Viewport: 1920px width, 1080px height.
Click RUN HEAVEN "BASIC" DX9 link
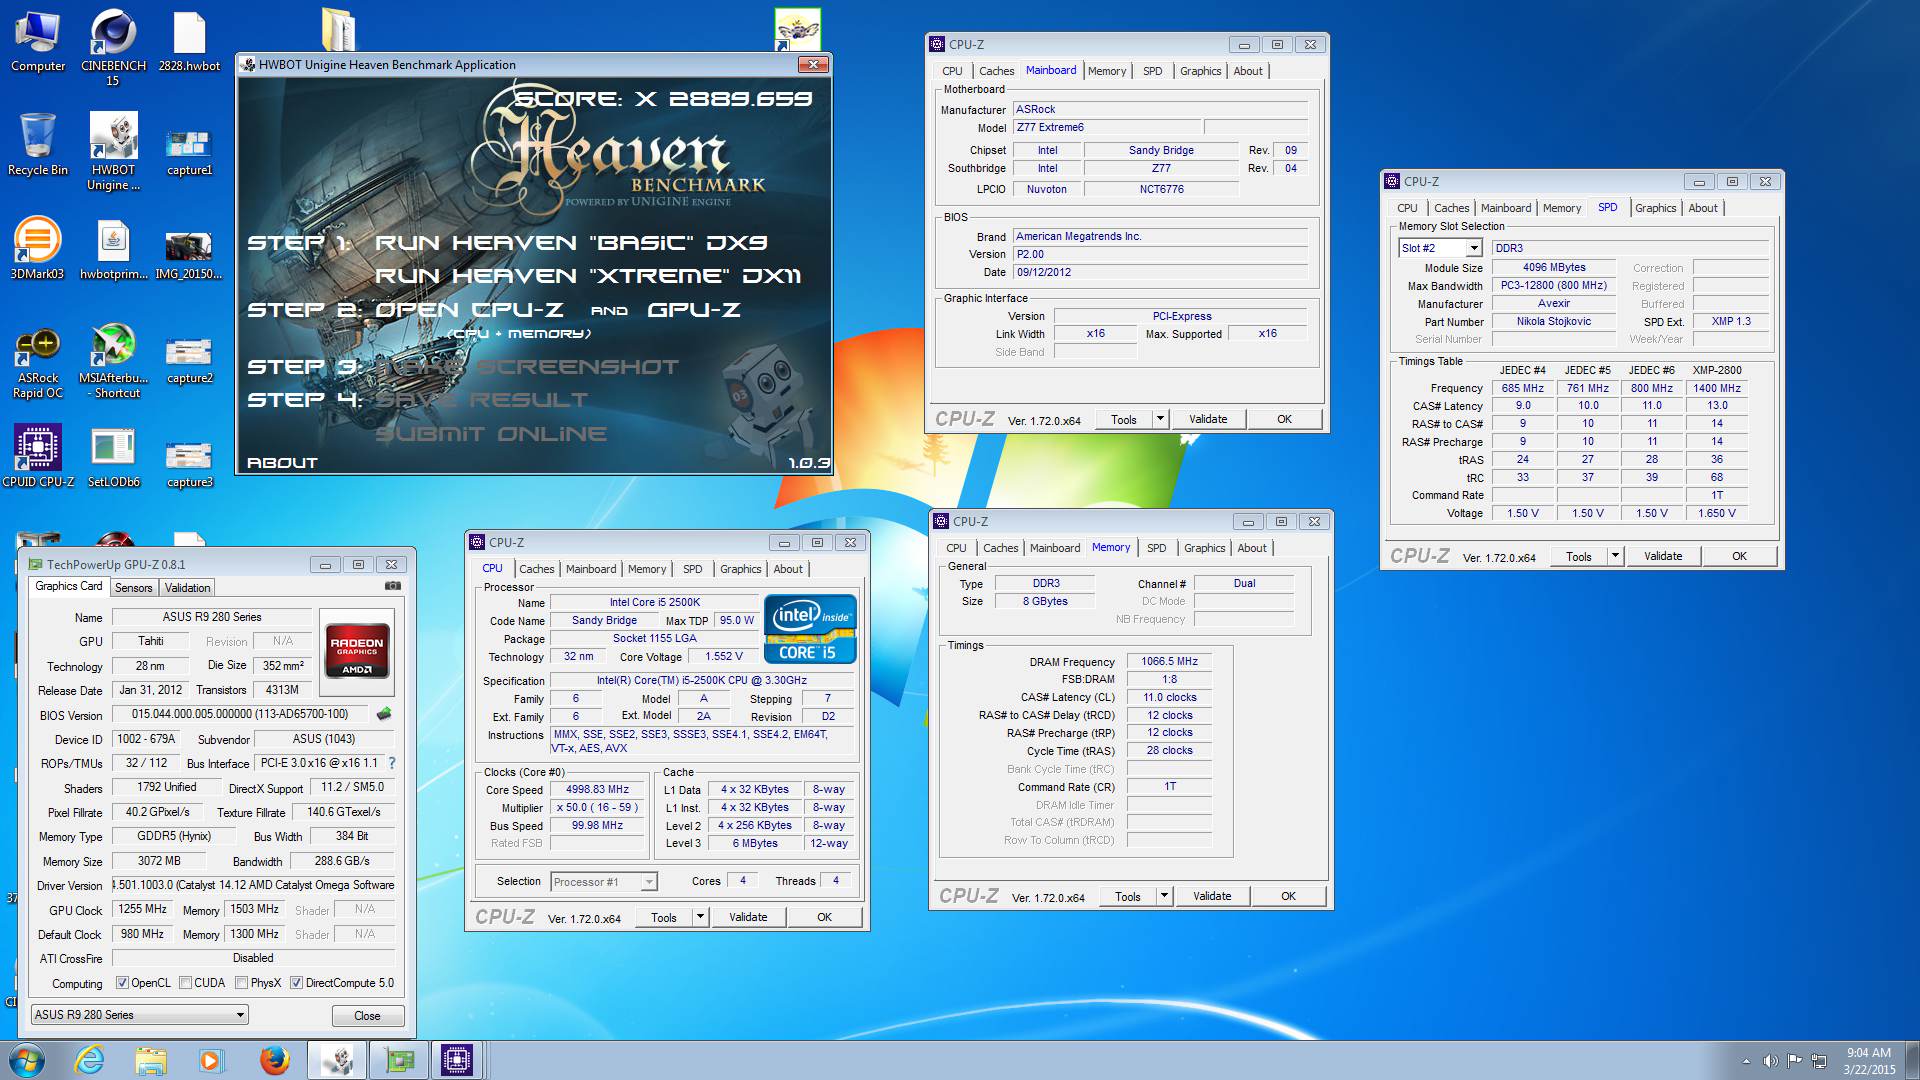[571, 243]
